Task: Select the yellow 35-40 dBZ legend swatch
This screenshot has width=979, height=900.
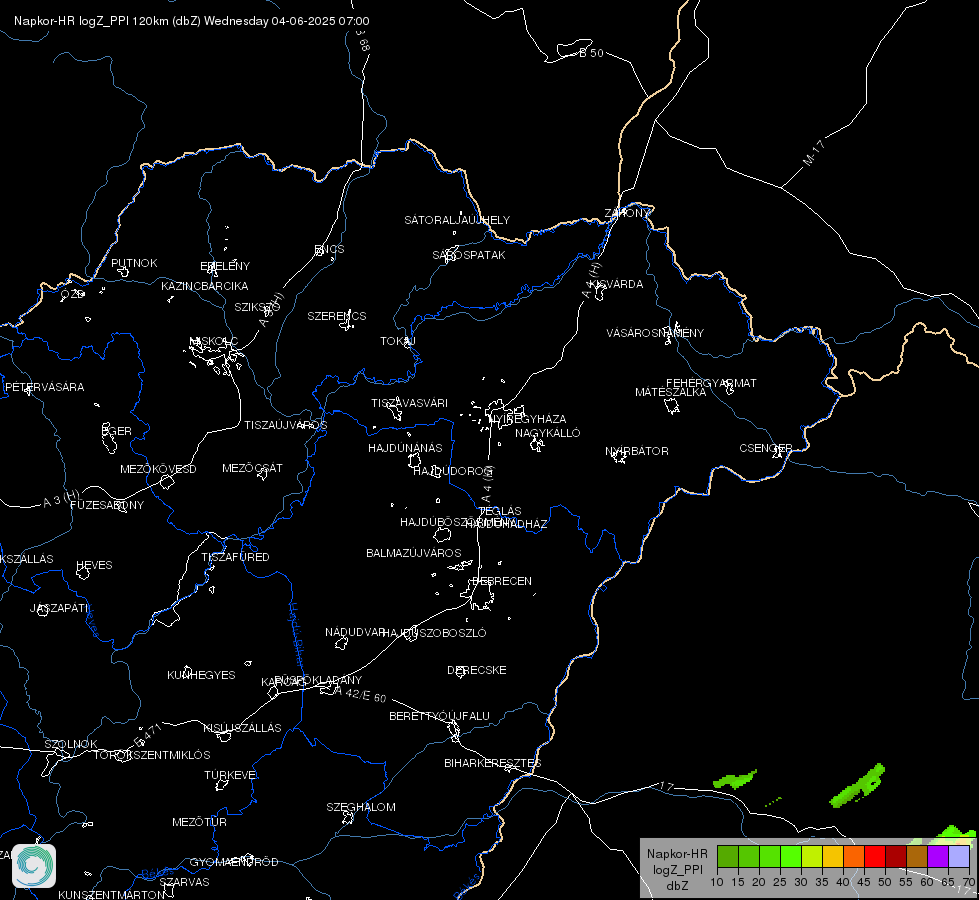Action: (x=833, y=857)
